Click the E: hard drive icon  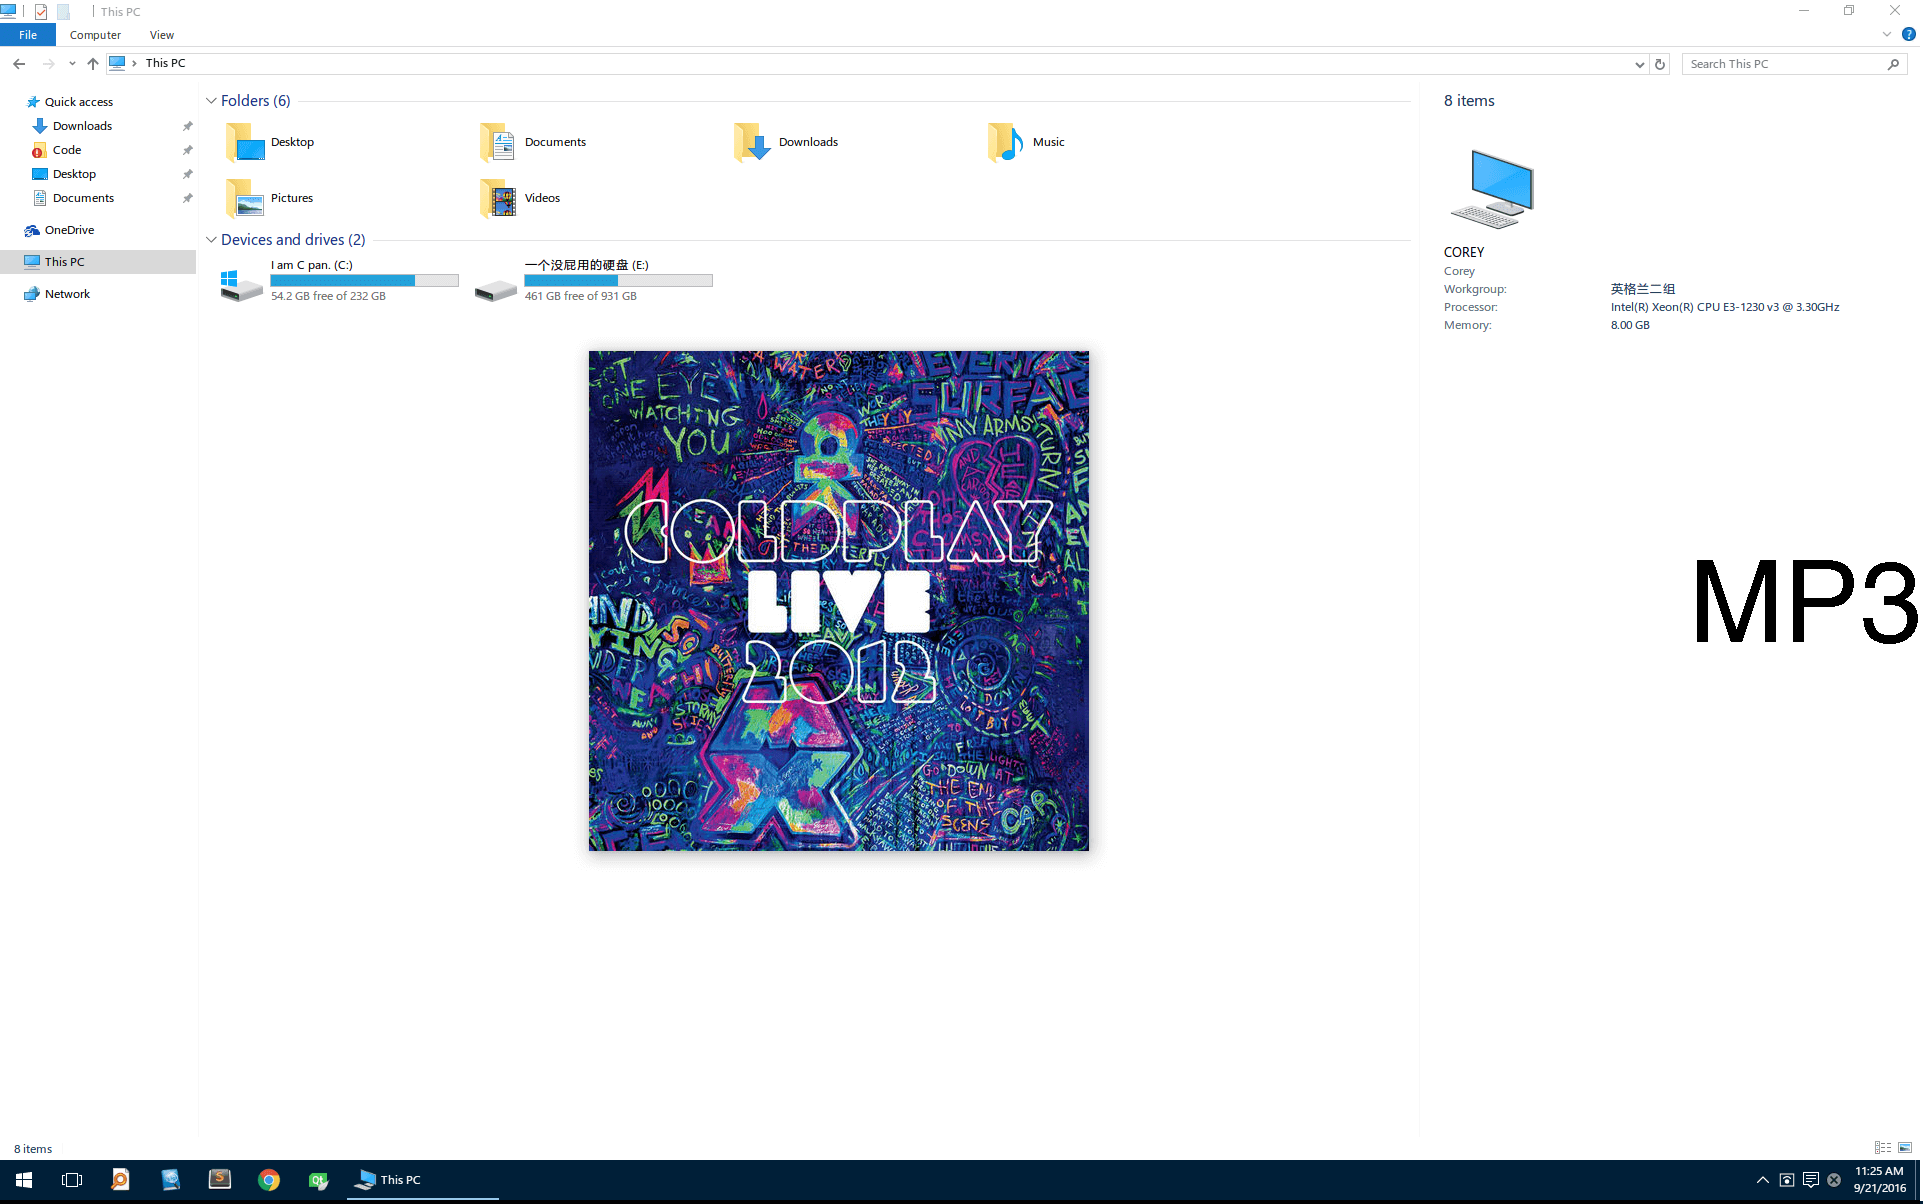pyautogui.click(x=495, y=290)
